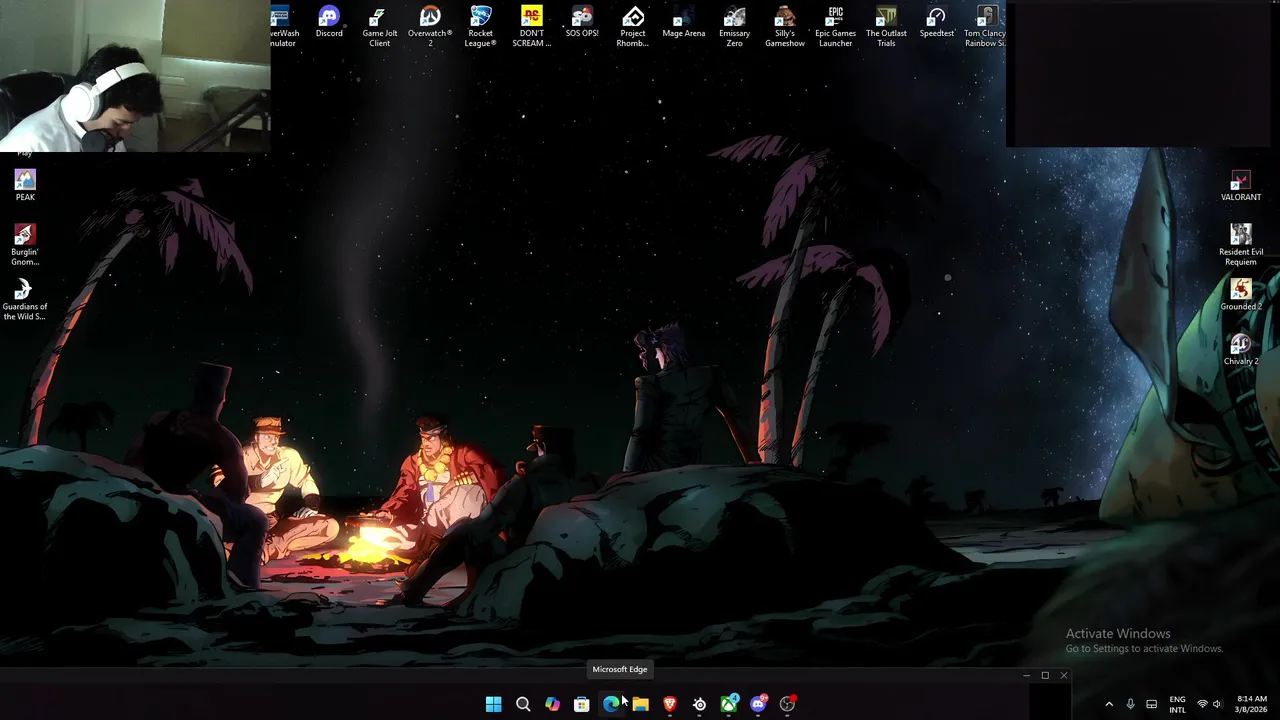Open the Xbox app in the taskbar
1280x720 pixels.
click(x=729, y=704)
